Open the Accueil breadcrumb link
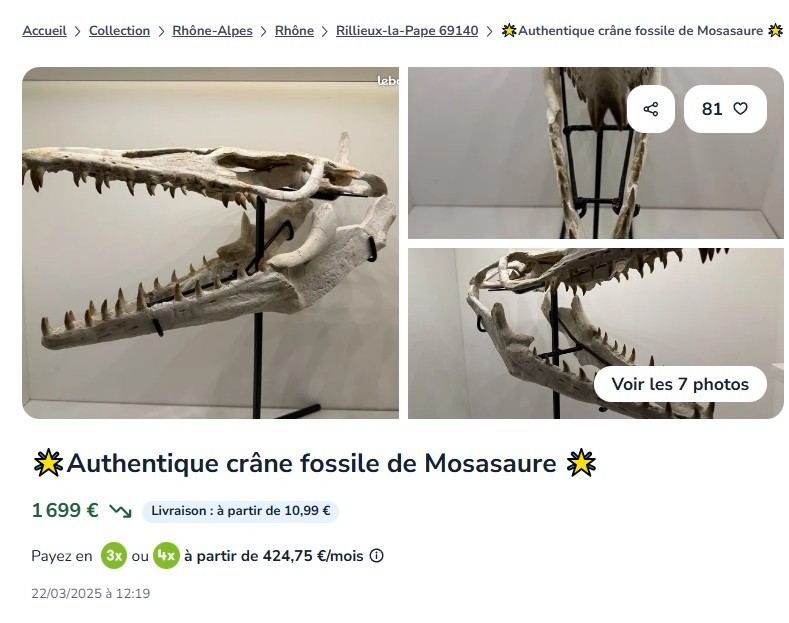 pos(44,31)
